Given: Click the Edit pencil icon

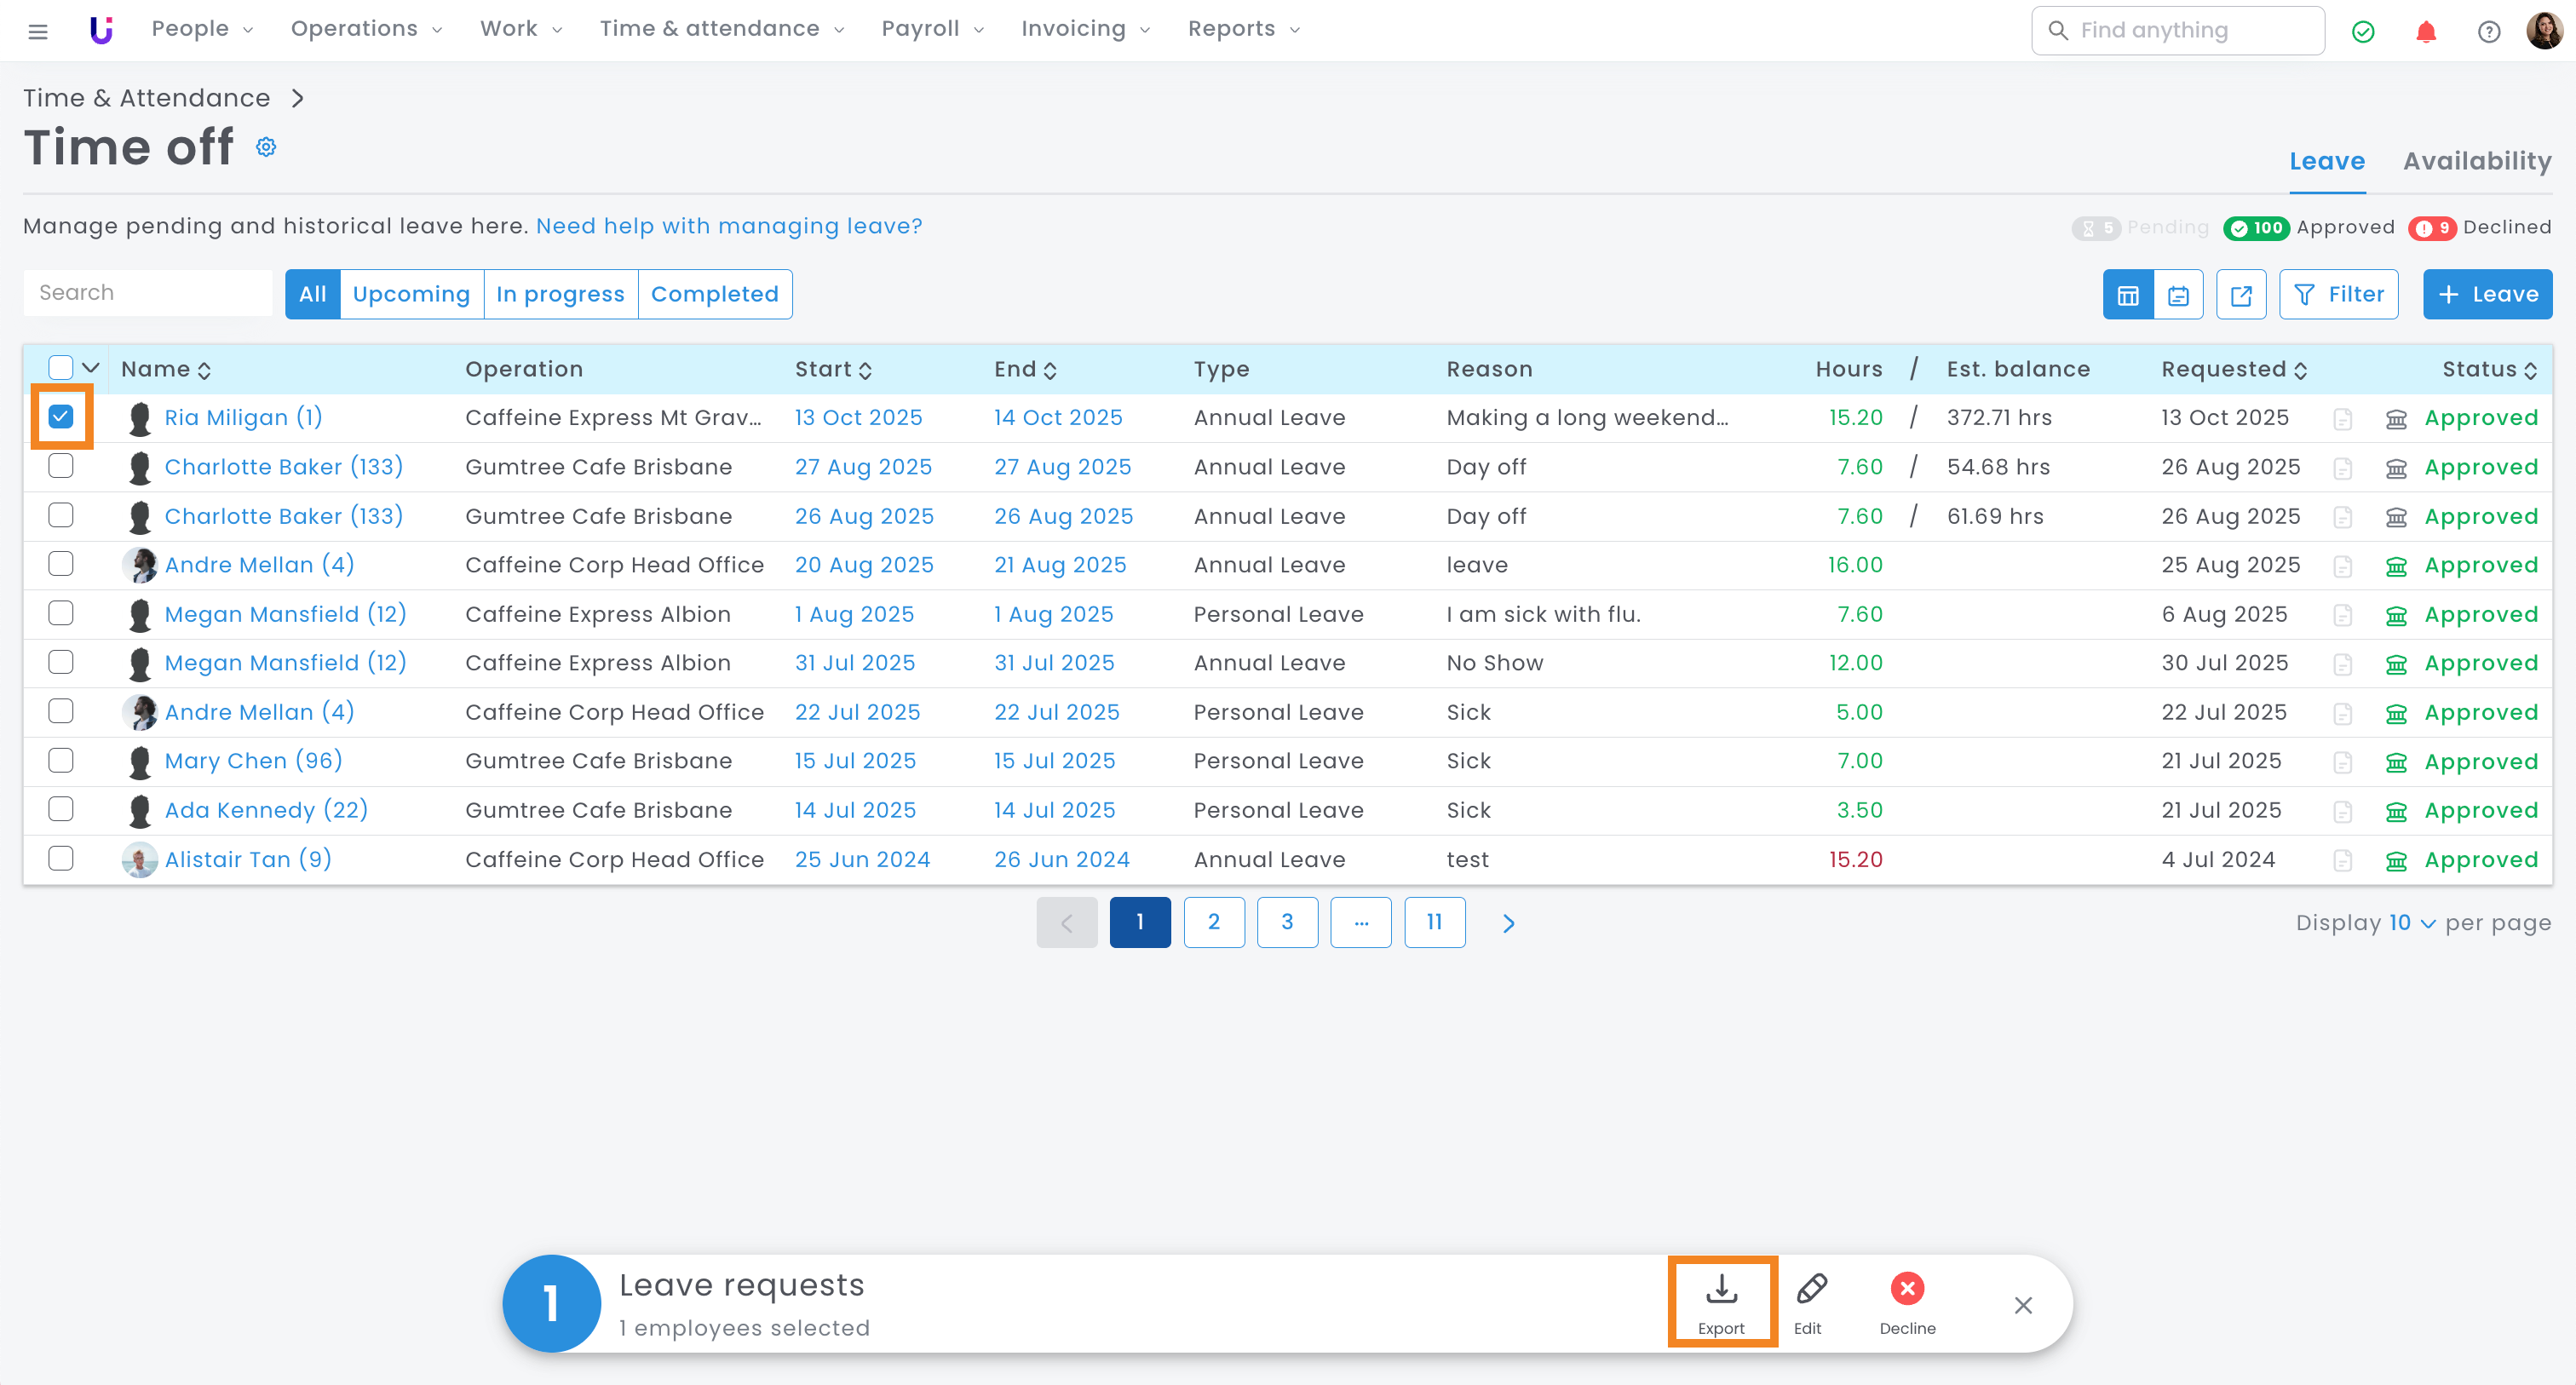Looking at the screenshot, I should point(1810,1290).
